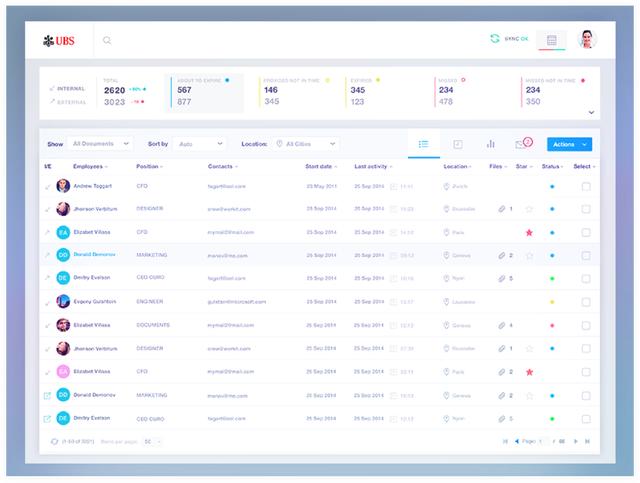The width and height of the screenshot is (640, 483).
Task: Open file attachments for Jhonson Verbitum
Action: tap(503, 209)
